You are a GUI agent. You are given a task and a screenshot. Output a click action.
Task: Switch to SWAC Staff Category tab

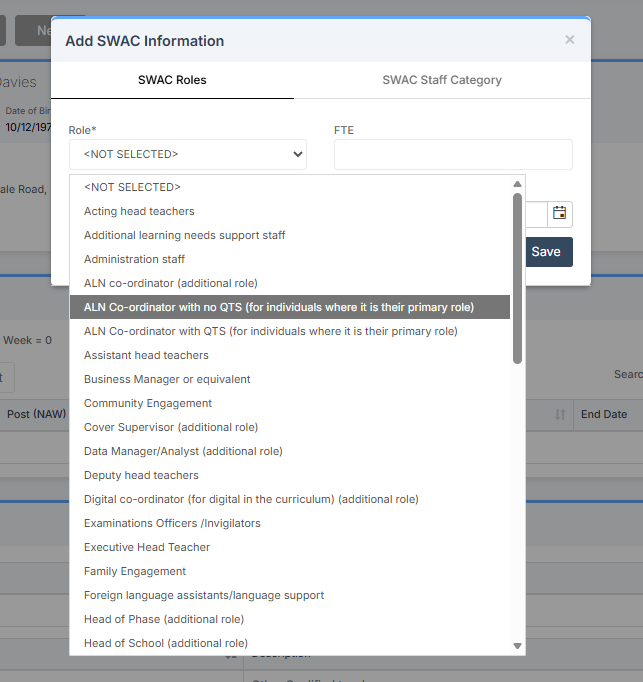(x=442, y=80)
